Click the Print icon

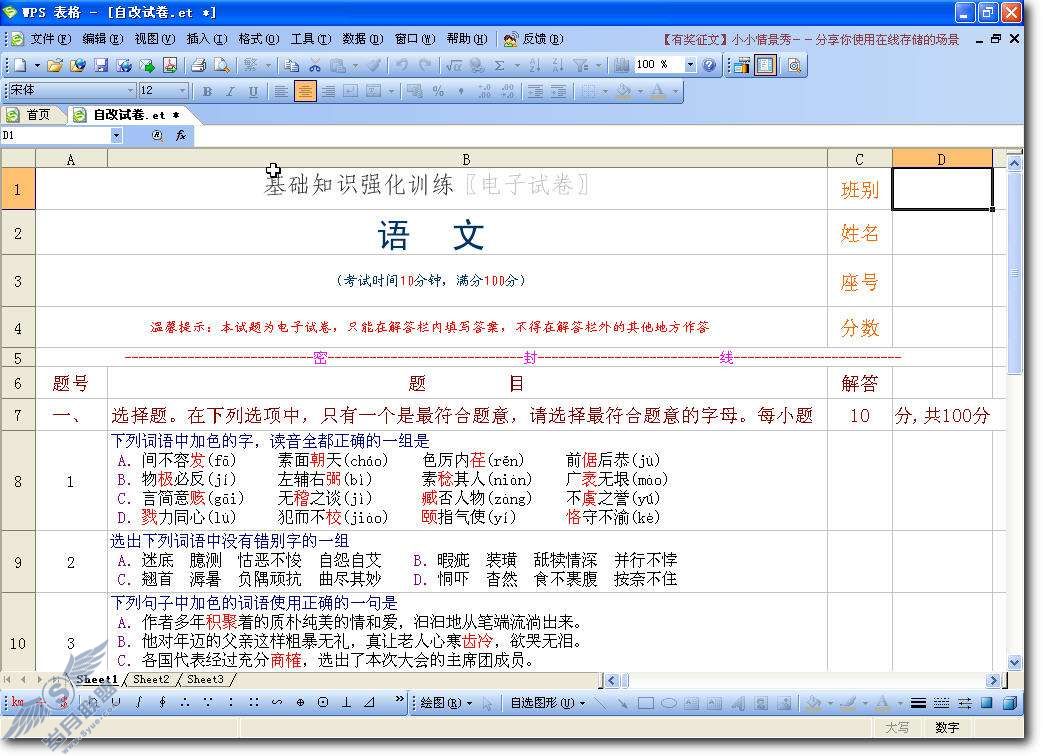[x=198, y=65]
